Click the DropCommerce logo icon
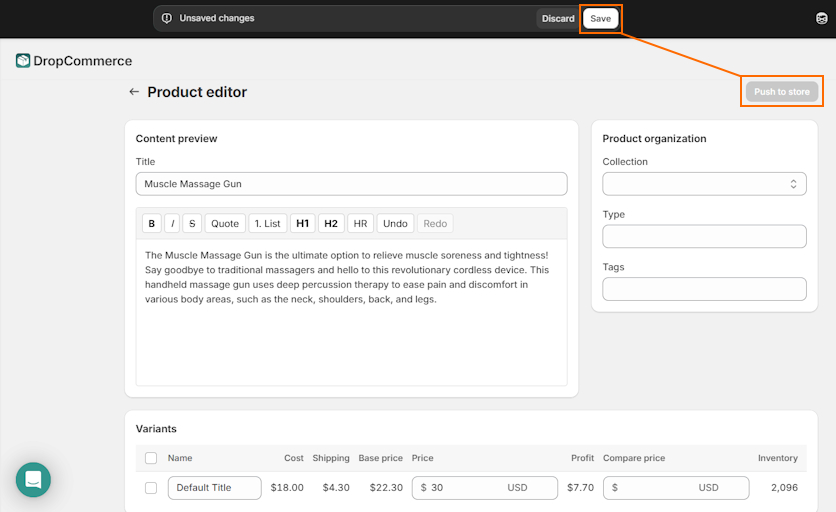The height and width of the screenshot is (512, 836). tap(23, 61)
